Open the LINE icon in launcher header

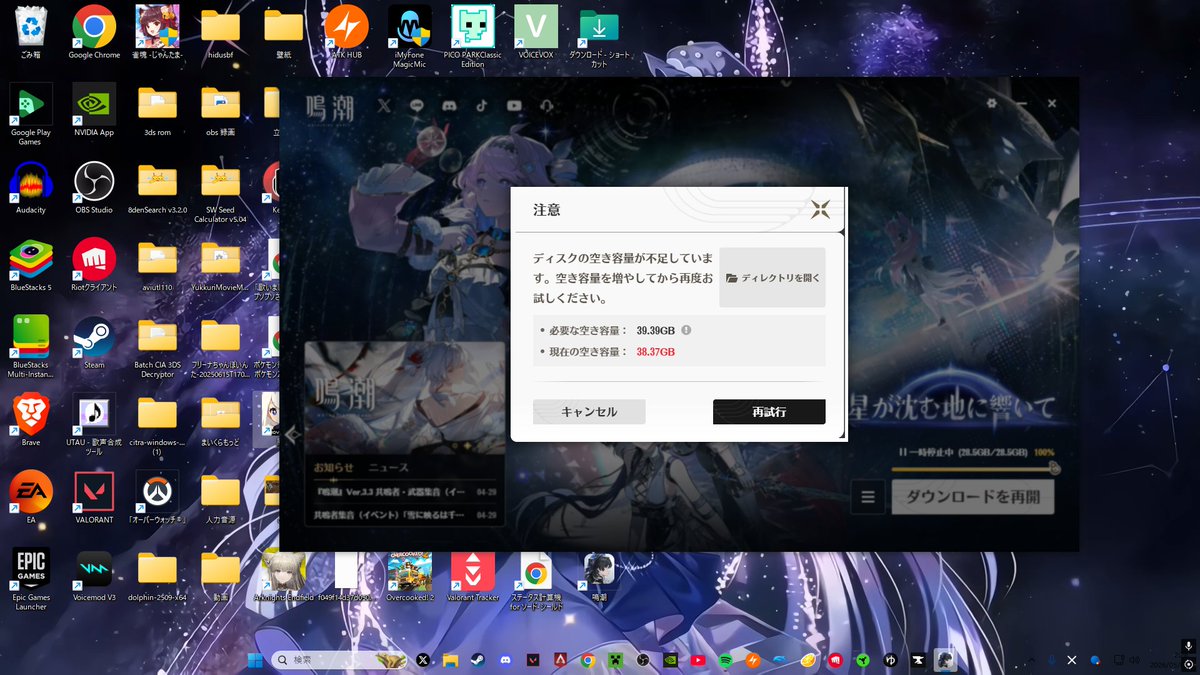(417, 105)
